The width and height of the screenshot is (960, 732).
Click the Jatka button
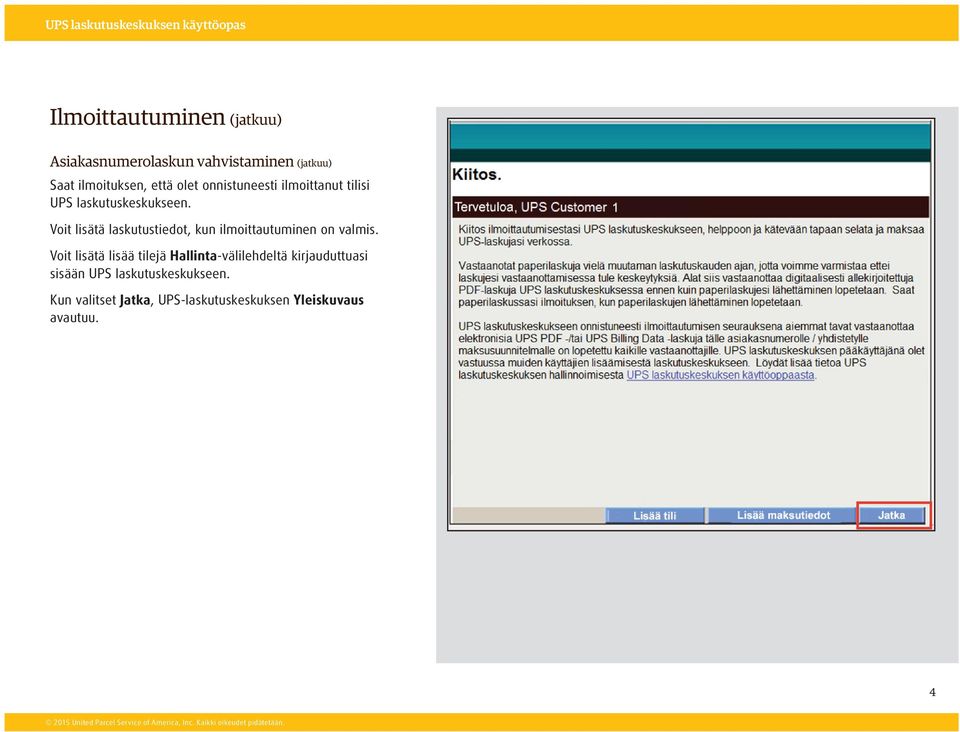891,515
